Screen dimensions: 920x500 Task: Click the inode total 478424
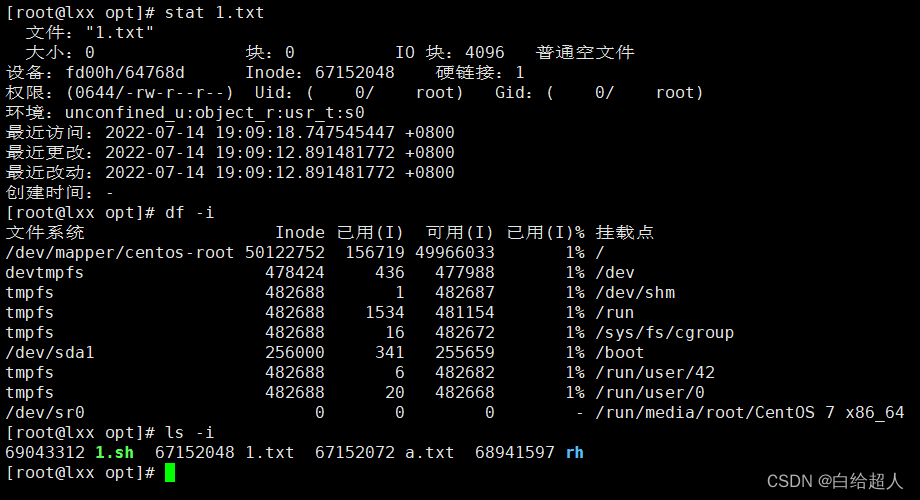[x=295, y=272]
